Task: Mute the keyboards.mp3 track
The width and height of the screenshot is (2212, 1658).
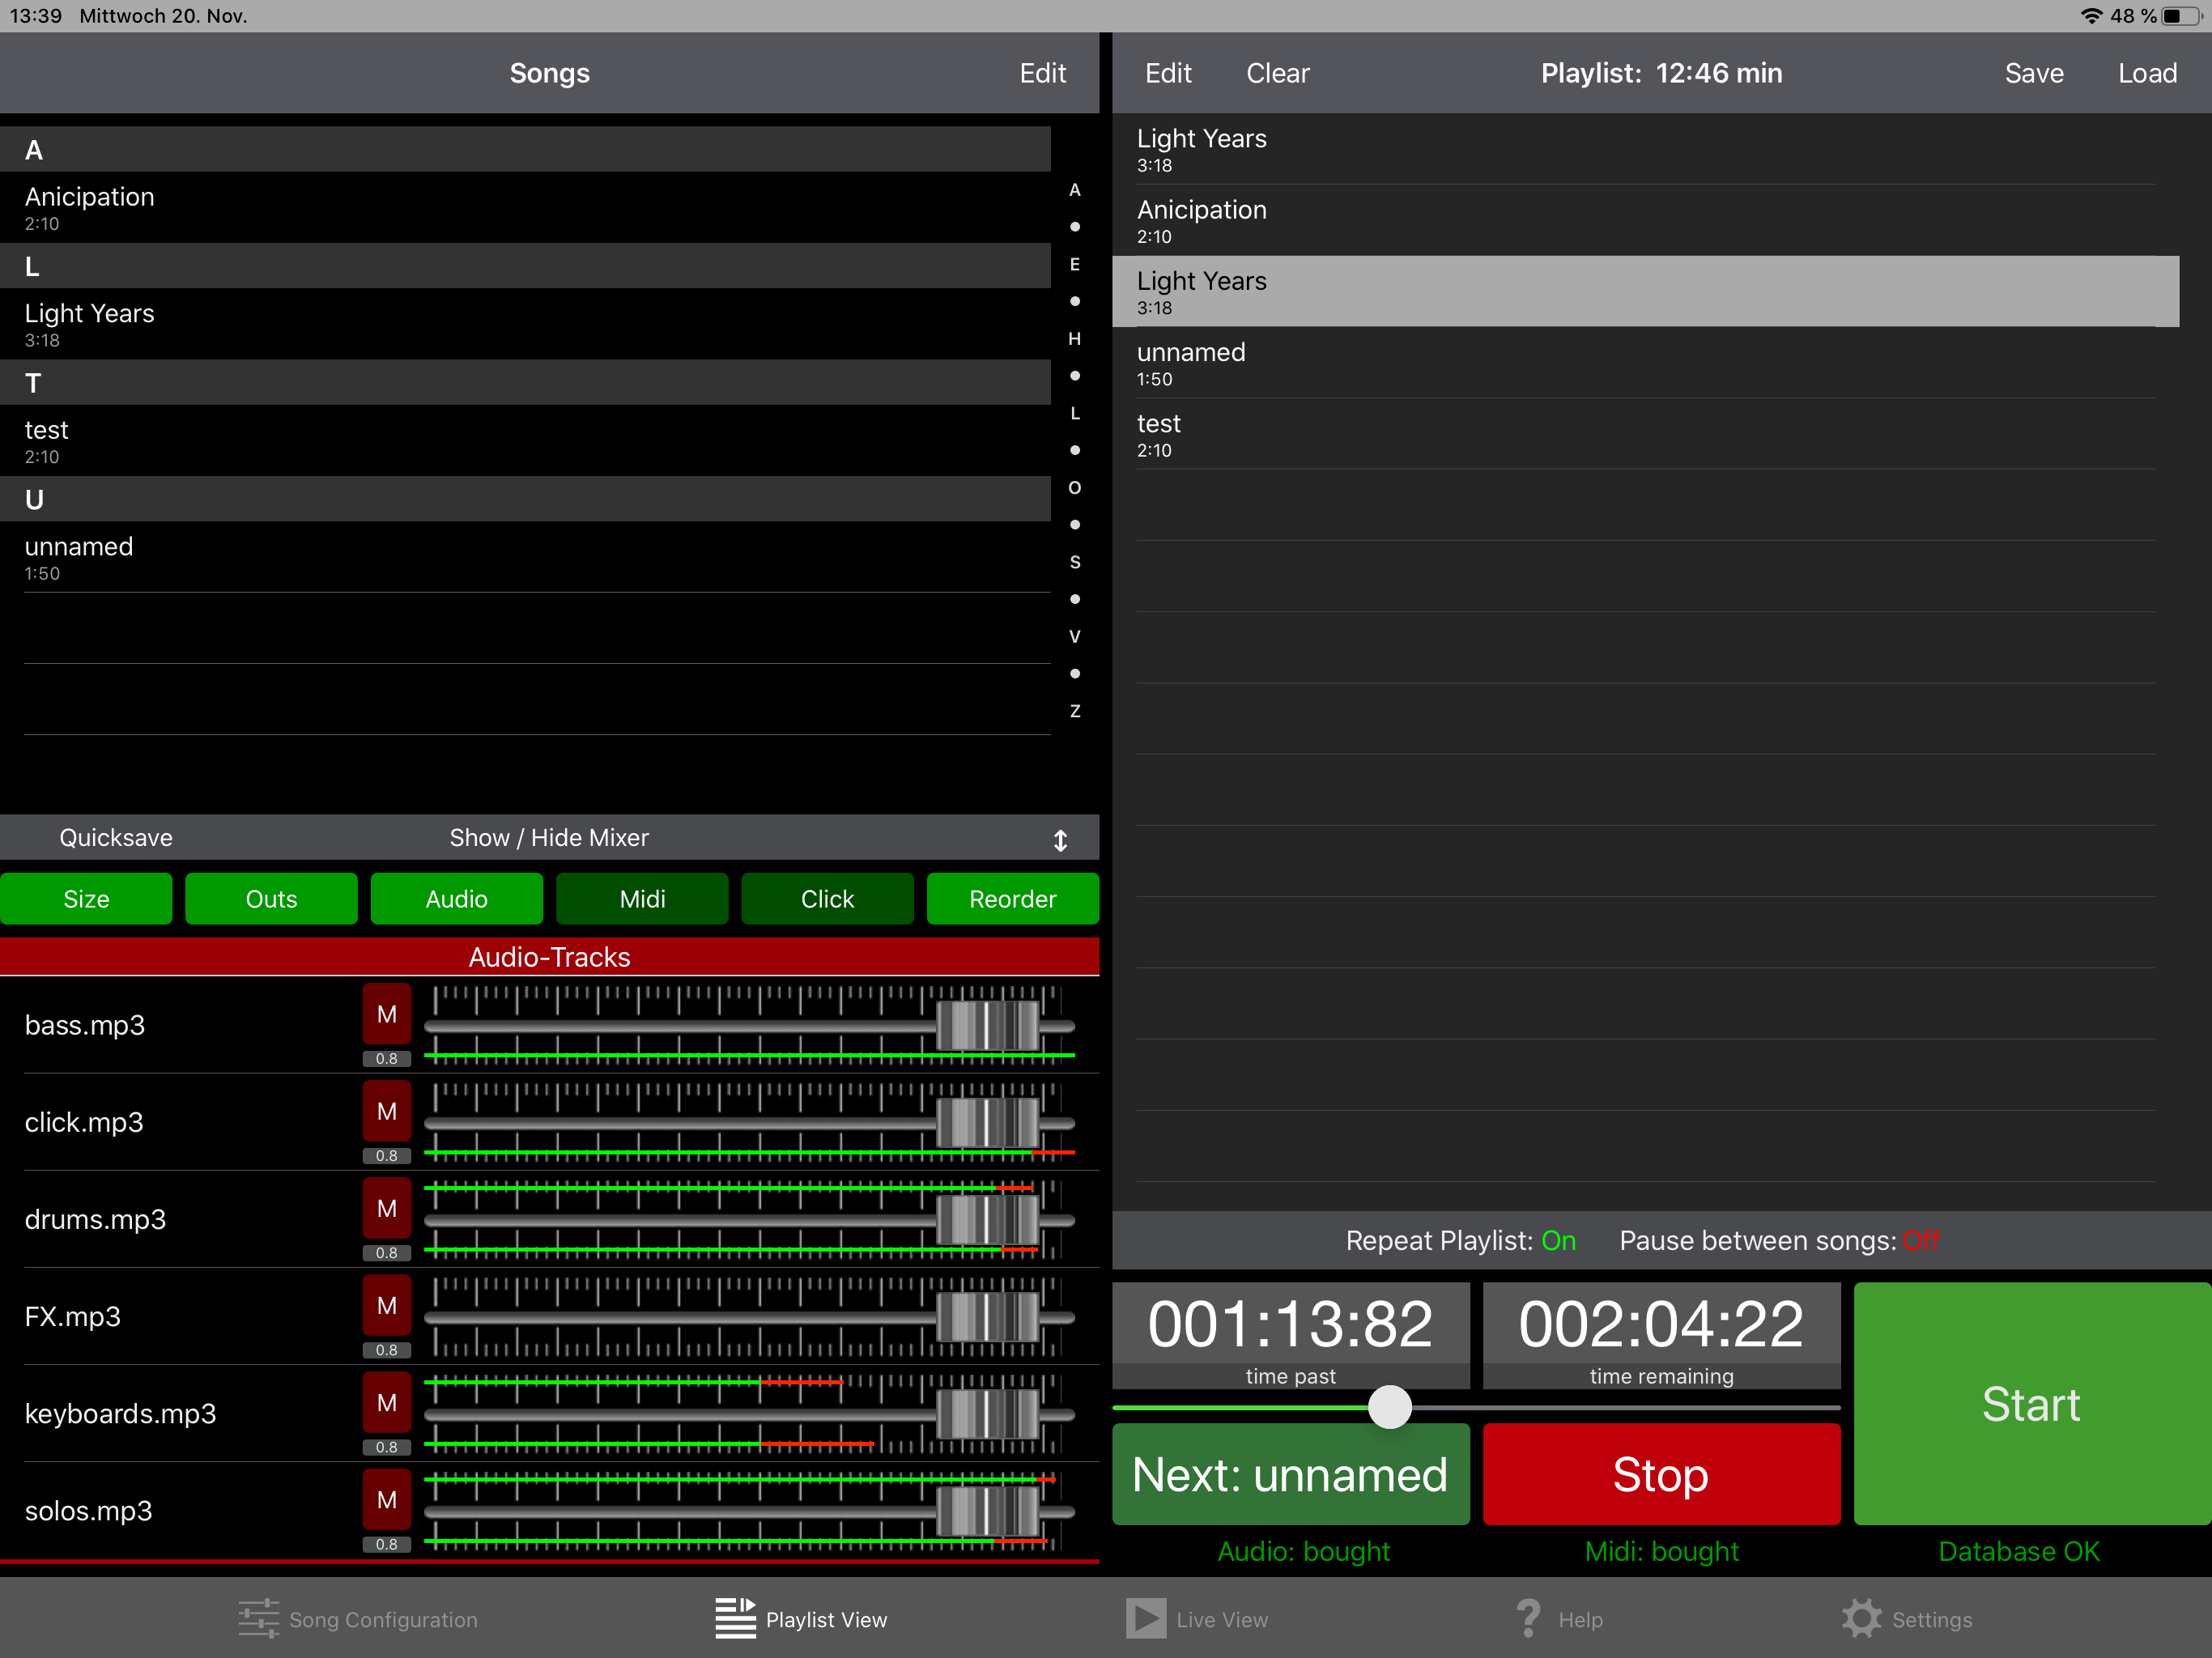Action: click(387, 1403)
